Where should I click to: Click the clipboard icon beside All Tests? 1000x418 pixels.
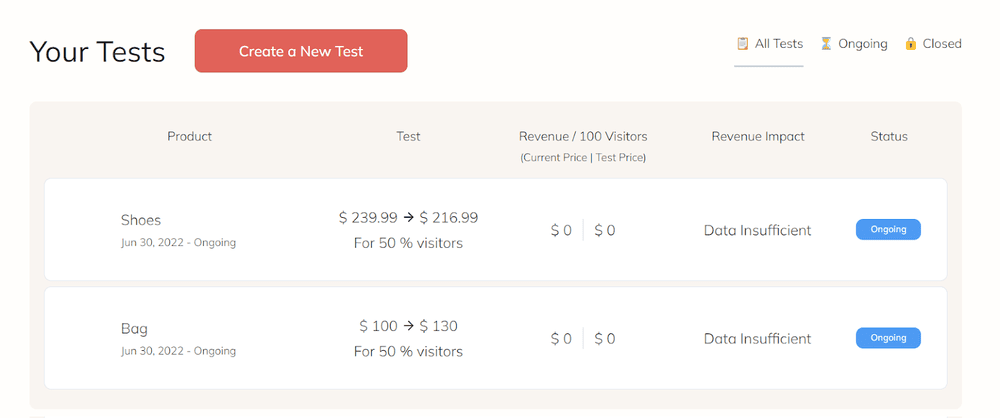pyautogui.click(x=742, y=44)
